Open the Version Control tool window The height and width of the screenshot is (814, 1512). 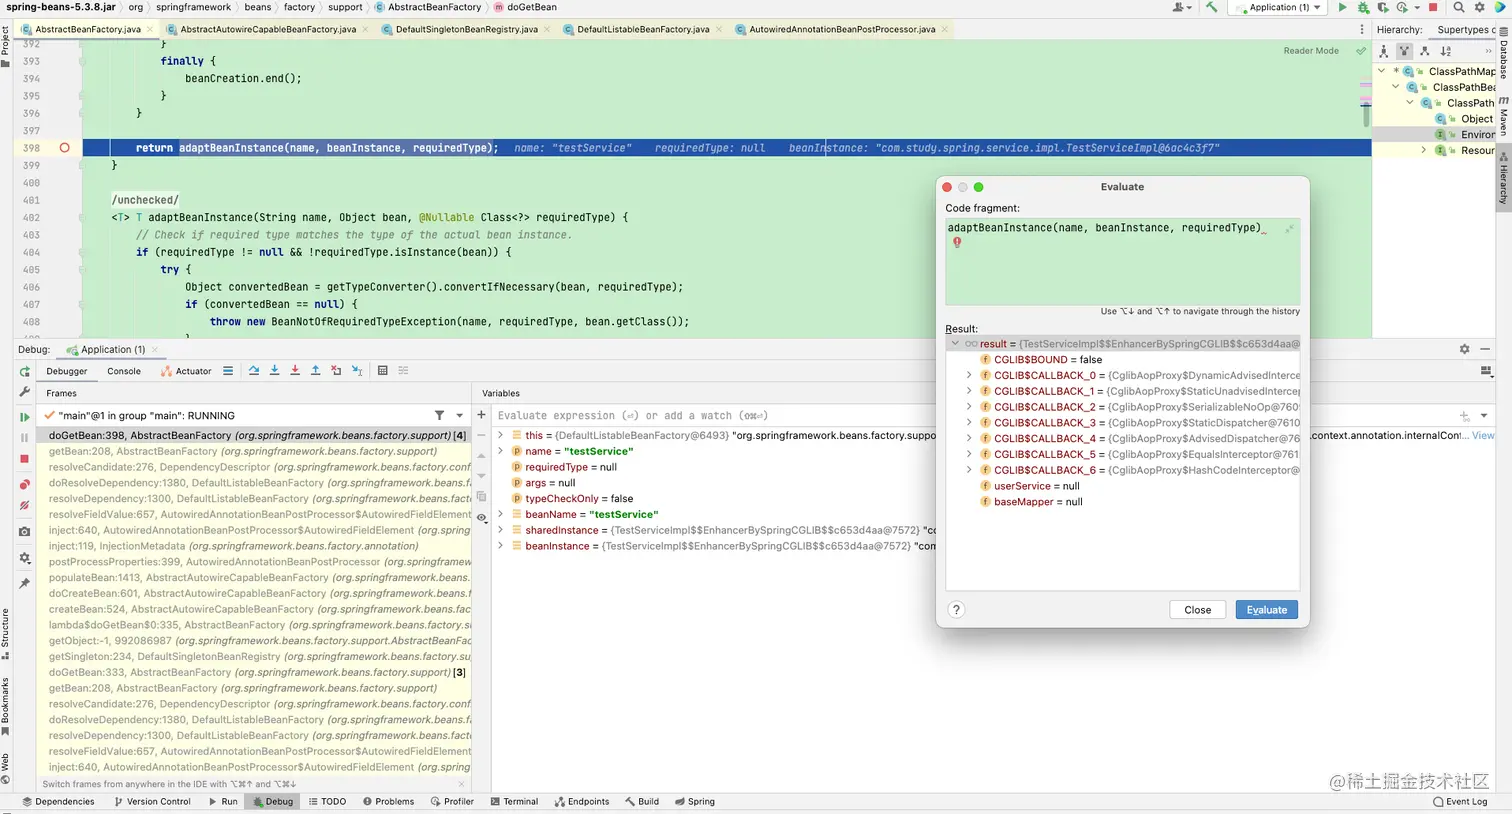click(x=152, y=801)
